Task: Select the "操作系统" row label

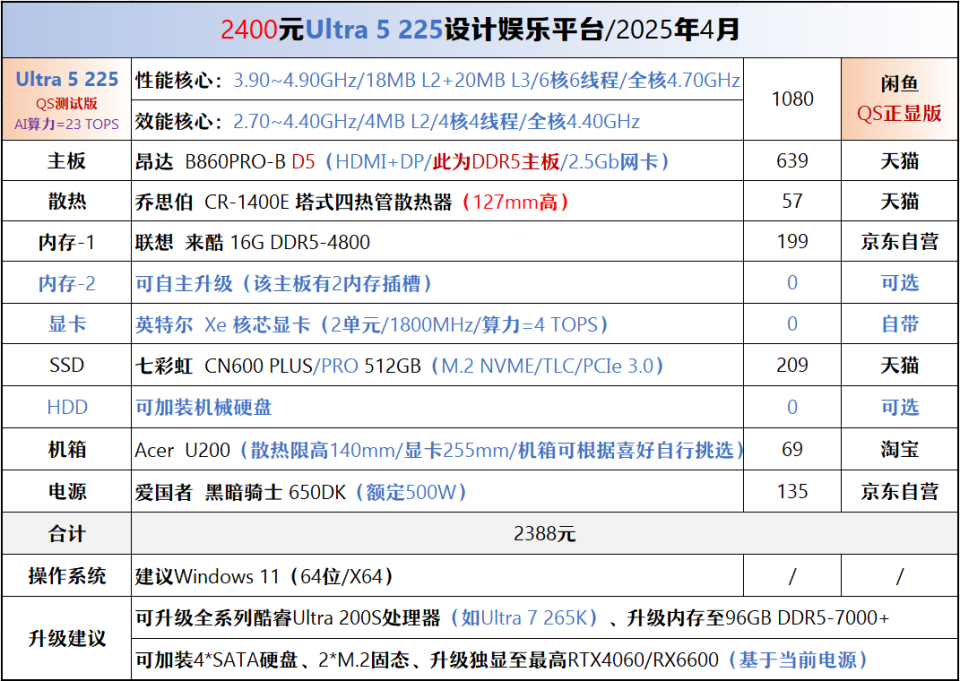Action: 67,576
